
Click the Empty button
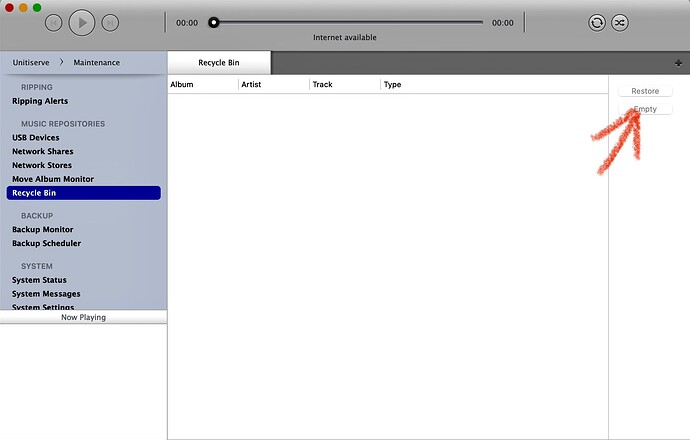click(x=645, y=109)
